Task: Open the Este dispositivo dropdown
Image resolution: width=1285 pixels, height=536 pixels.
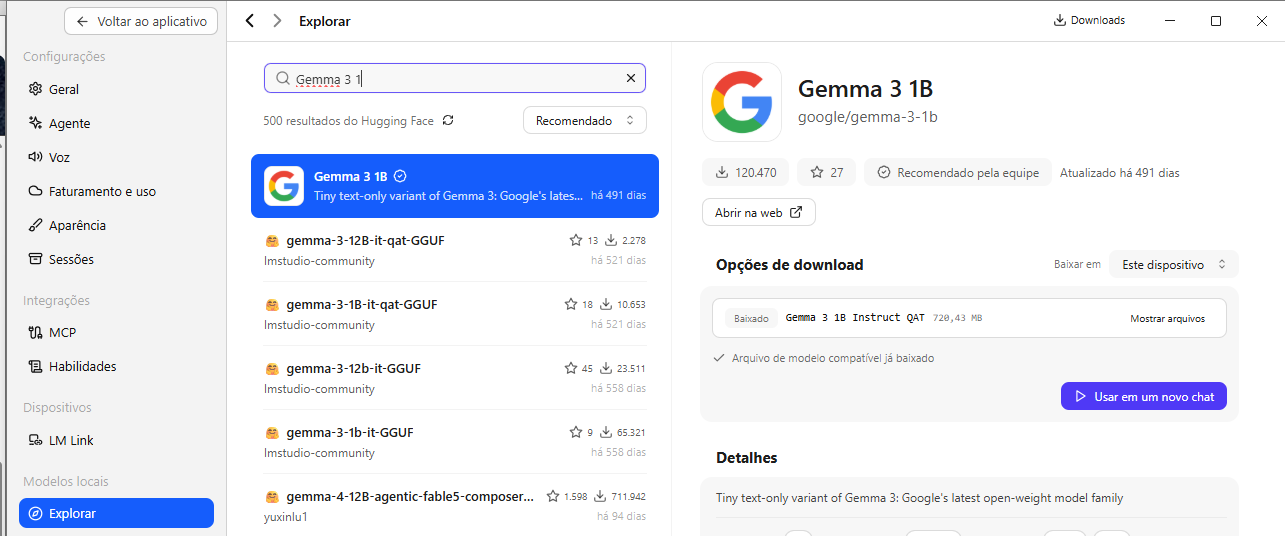Action: tap(1174, 264)
